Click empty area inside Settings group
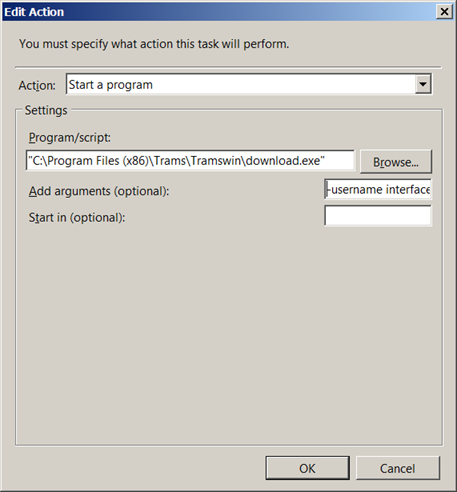Image resolution: width=457 pixels, height=492 pixels. tap(227, 333)
